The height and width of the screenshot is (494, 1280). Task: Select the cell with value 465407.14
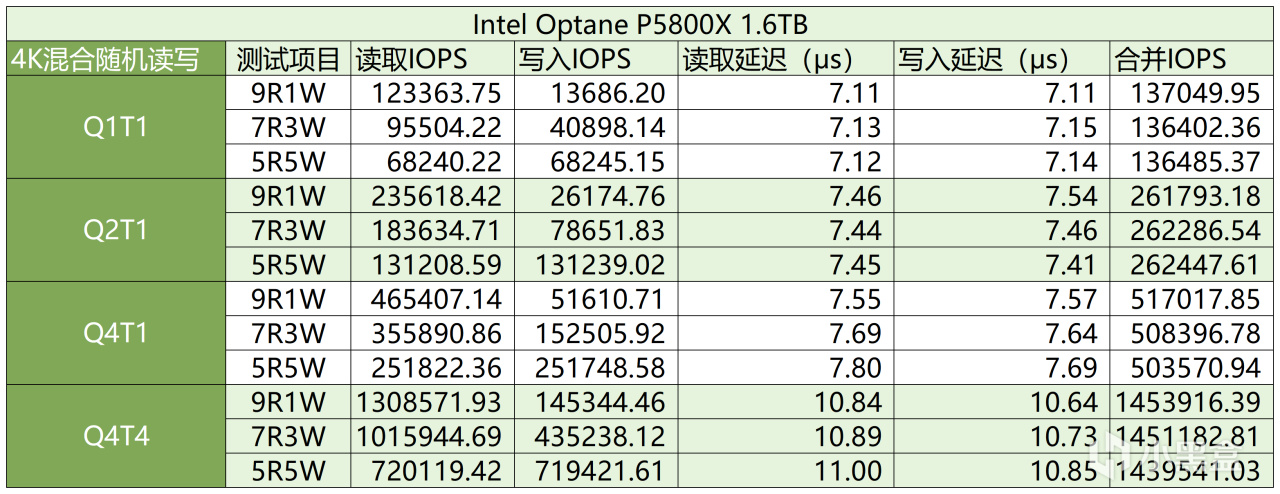(433, 298)
